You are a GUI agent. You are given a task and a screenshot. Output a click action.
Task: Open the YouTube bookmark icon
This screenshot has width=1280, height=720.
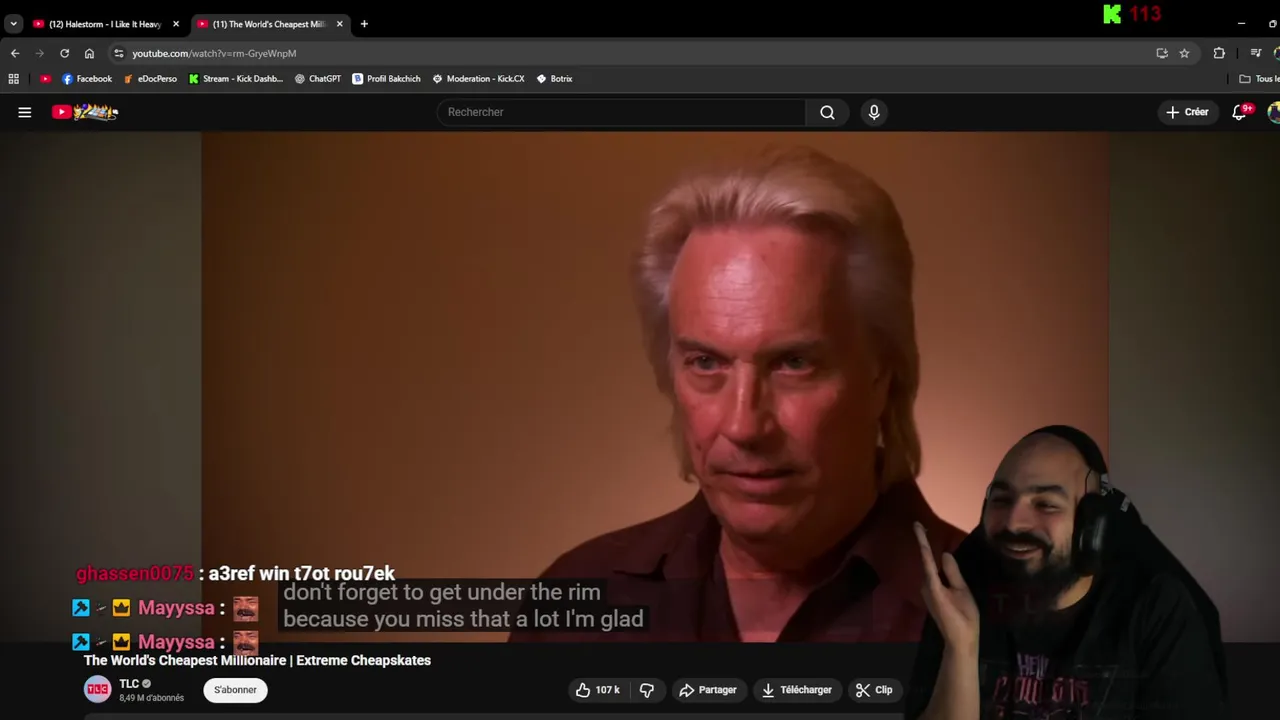point(45,79)
